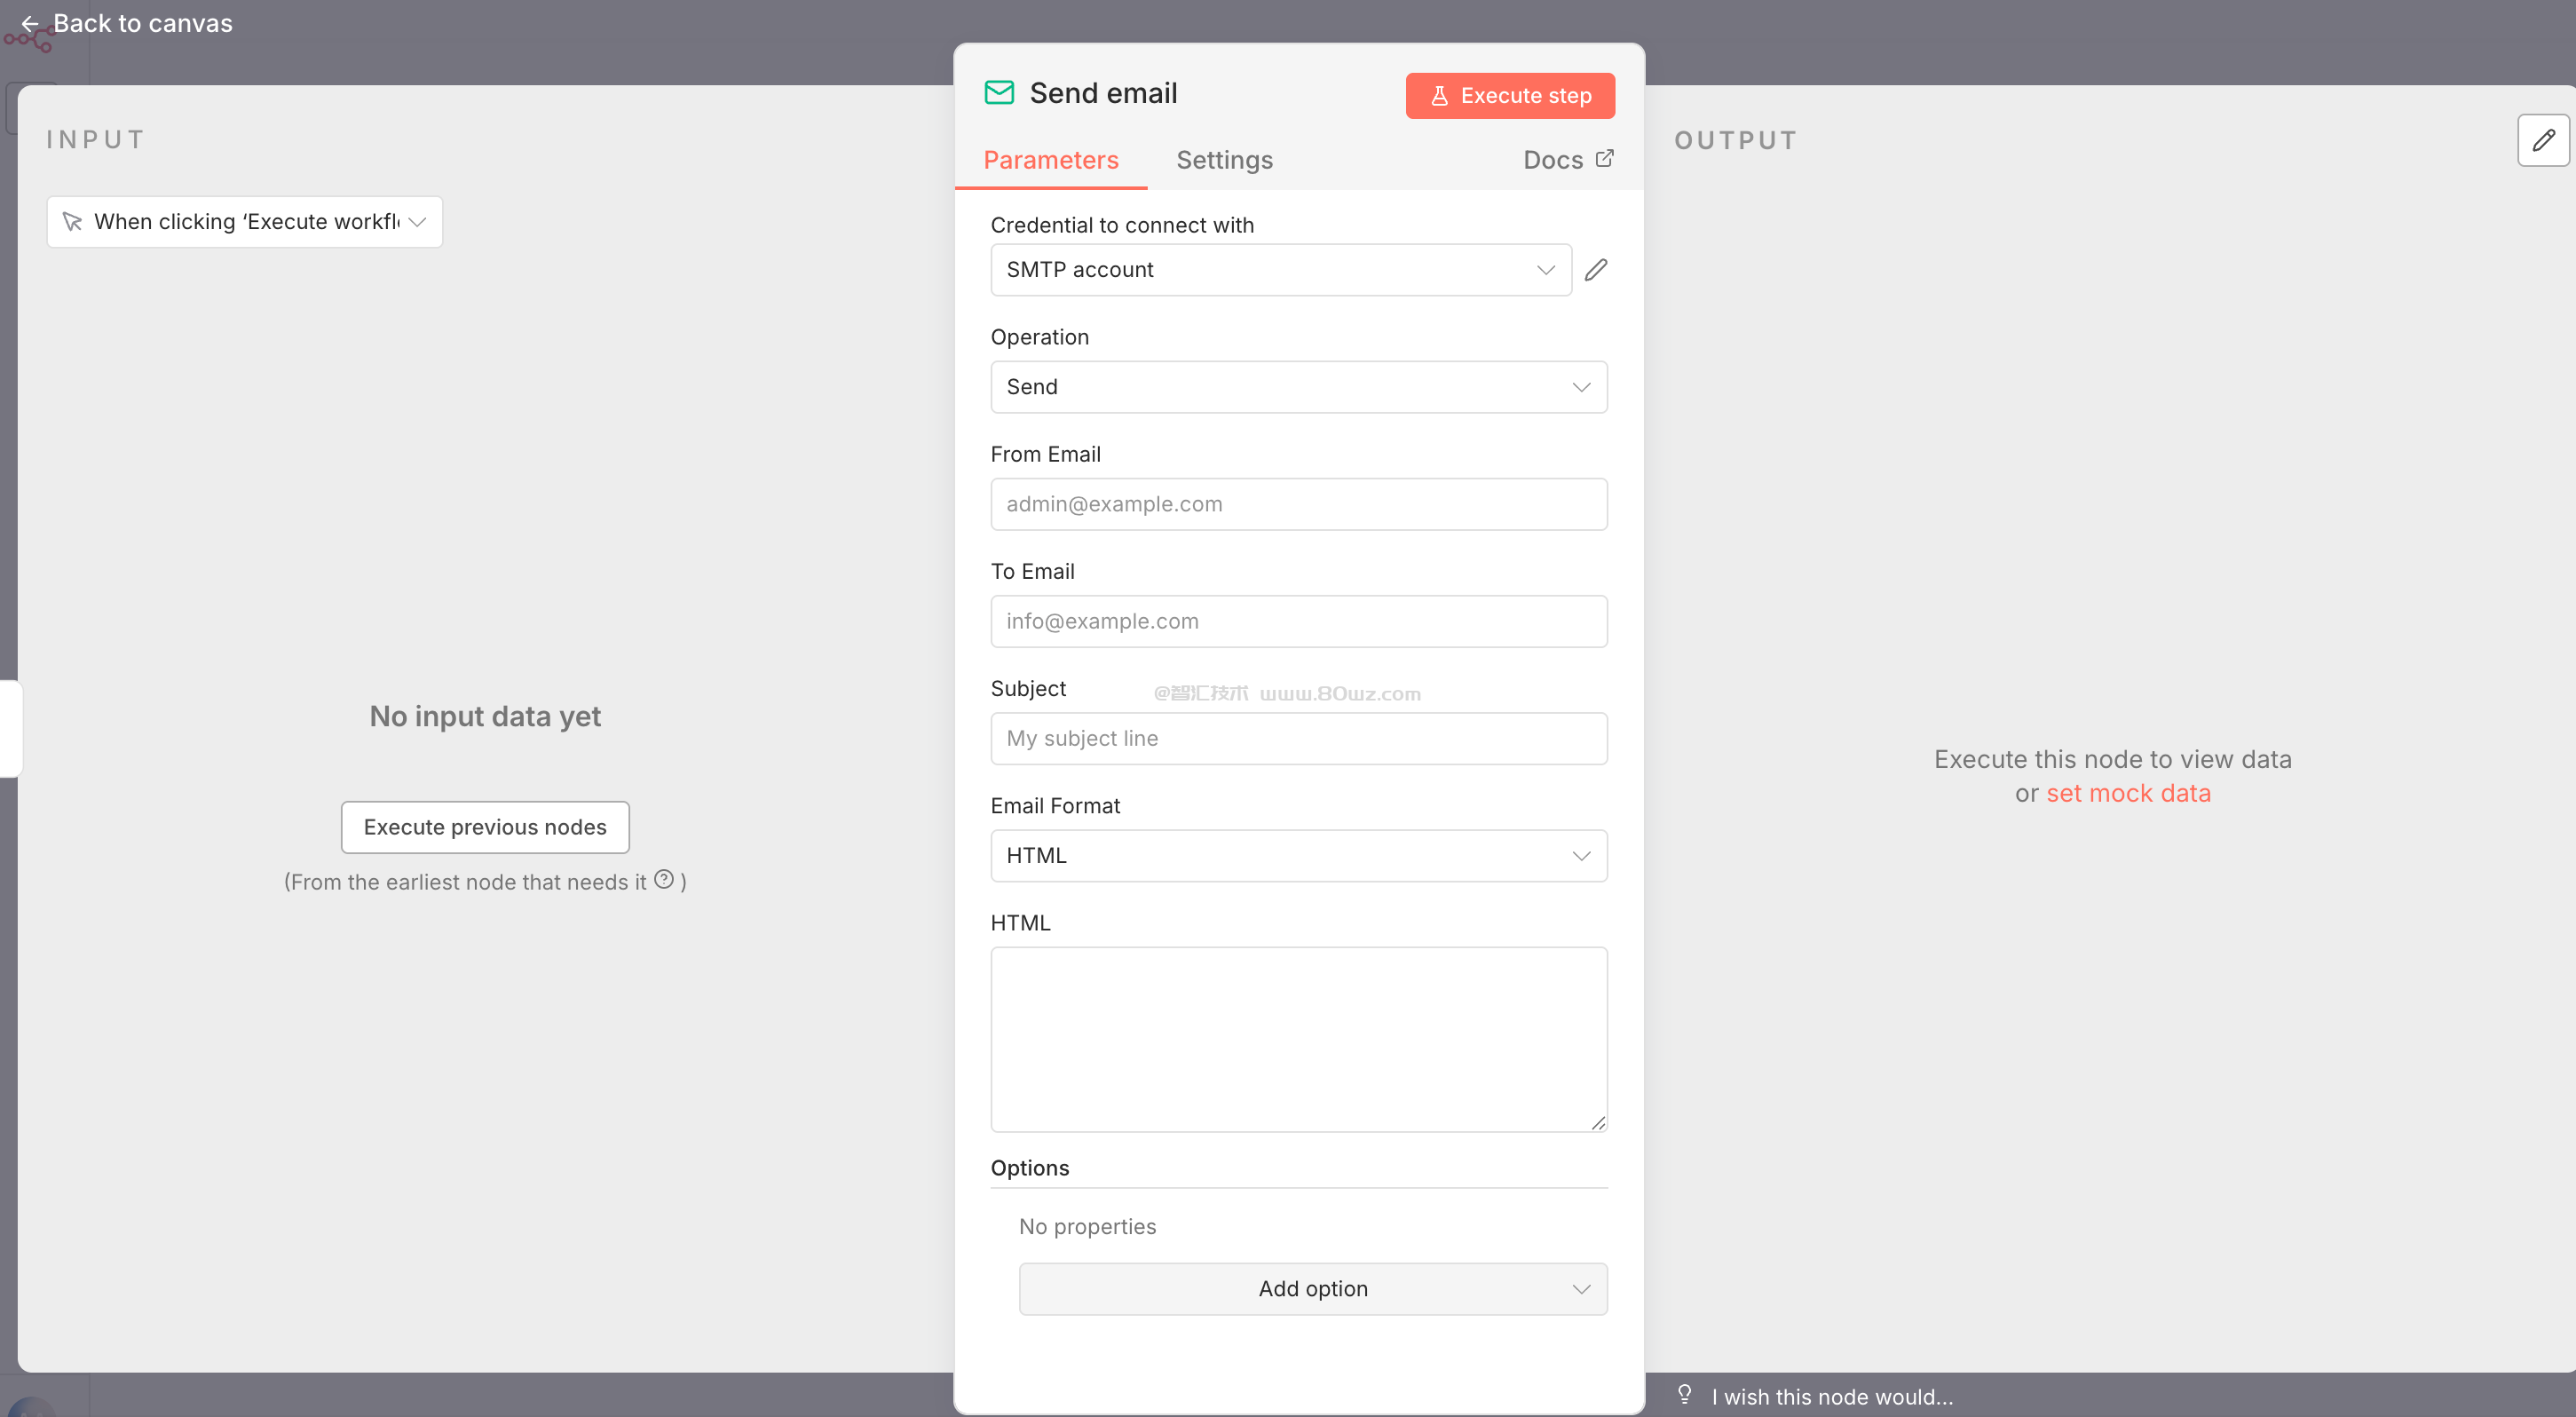Click Execute previous nodes button
This screenshot has height=1417, width=2576.
485,827
